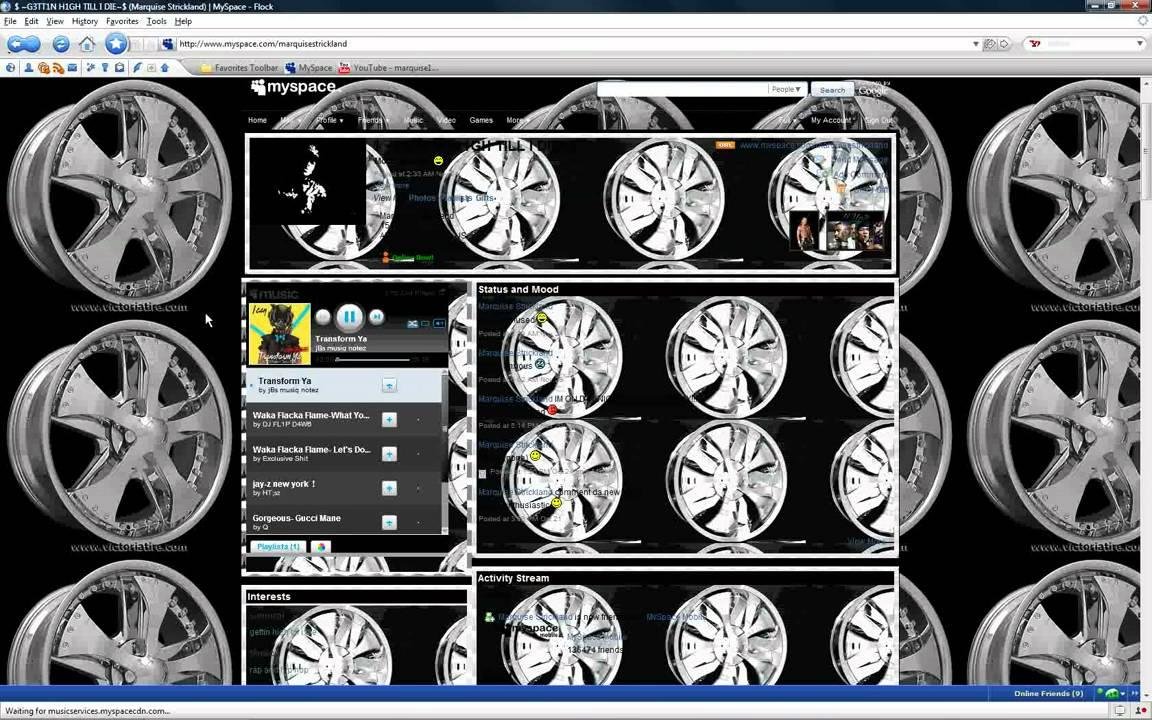
Task: Open Online Friends (9) in status bar
Action: (x=1048, y=694)
